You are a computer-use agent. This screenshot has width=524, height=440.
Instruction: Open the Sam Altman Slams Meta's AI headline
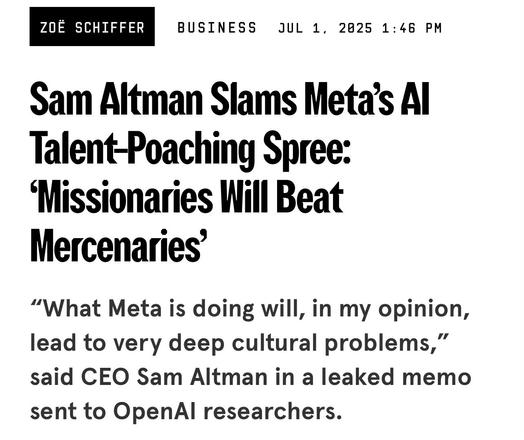(x=230, y=99)
